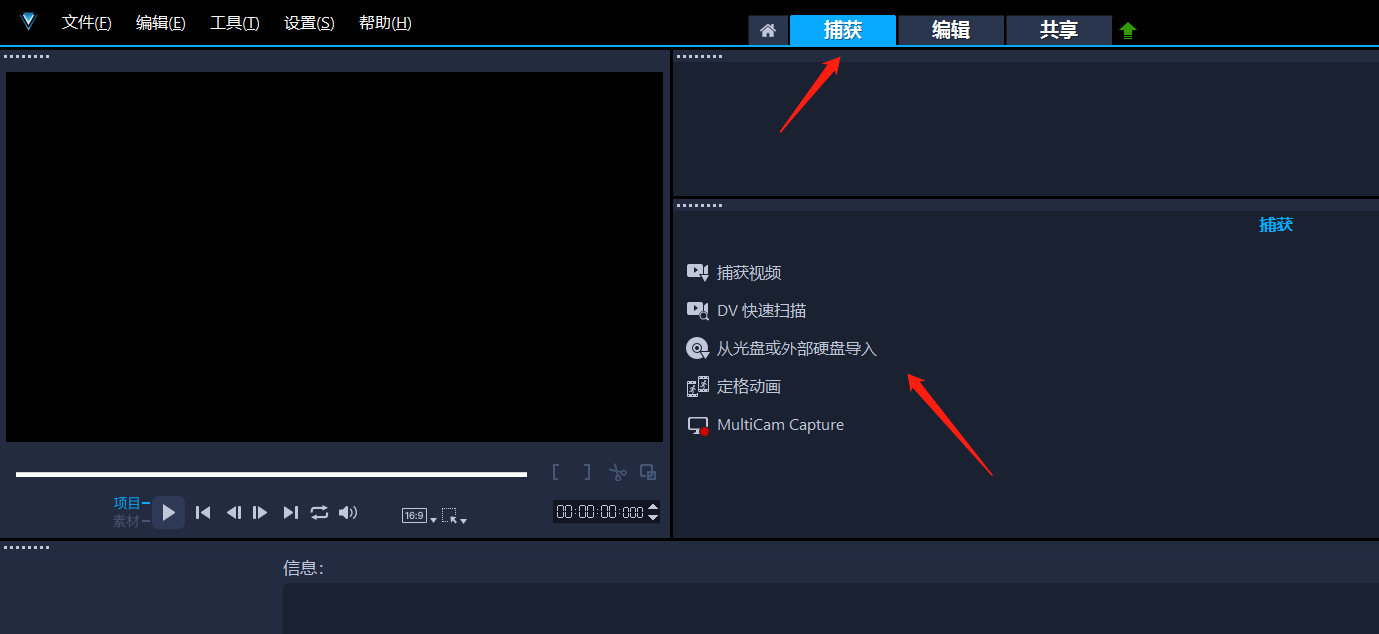The image size is (1379, 634).
Task: Click the green upgrade arrow icon
Action: [1128, 31]
